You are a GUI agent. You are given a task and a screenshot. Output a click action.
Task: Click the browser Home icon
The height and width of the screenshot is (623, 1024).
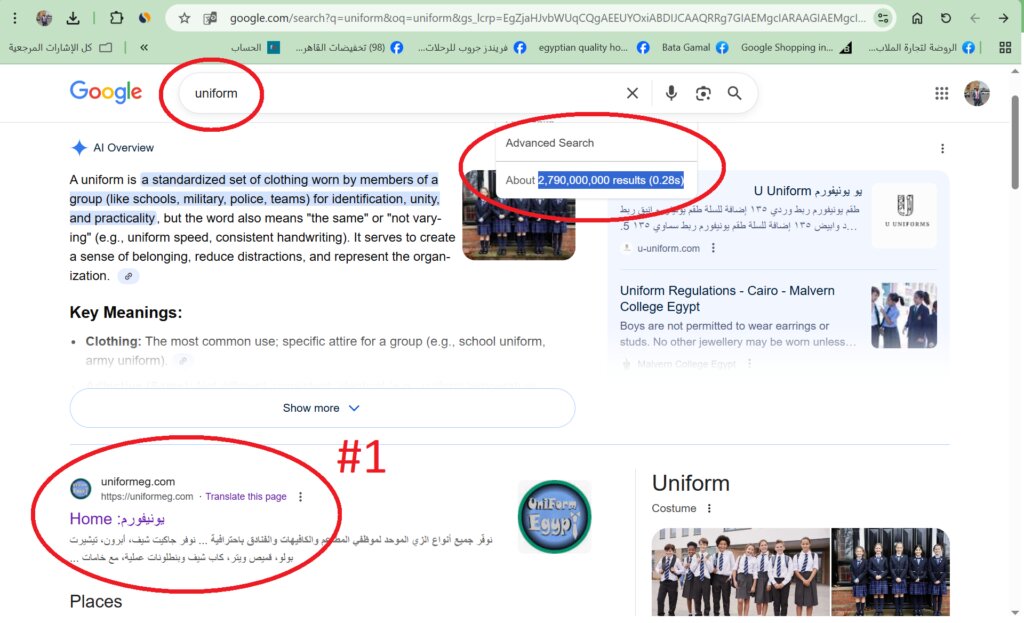point(917,17)
